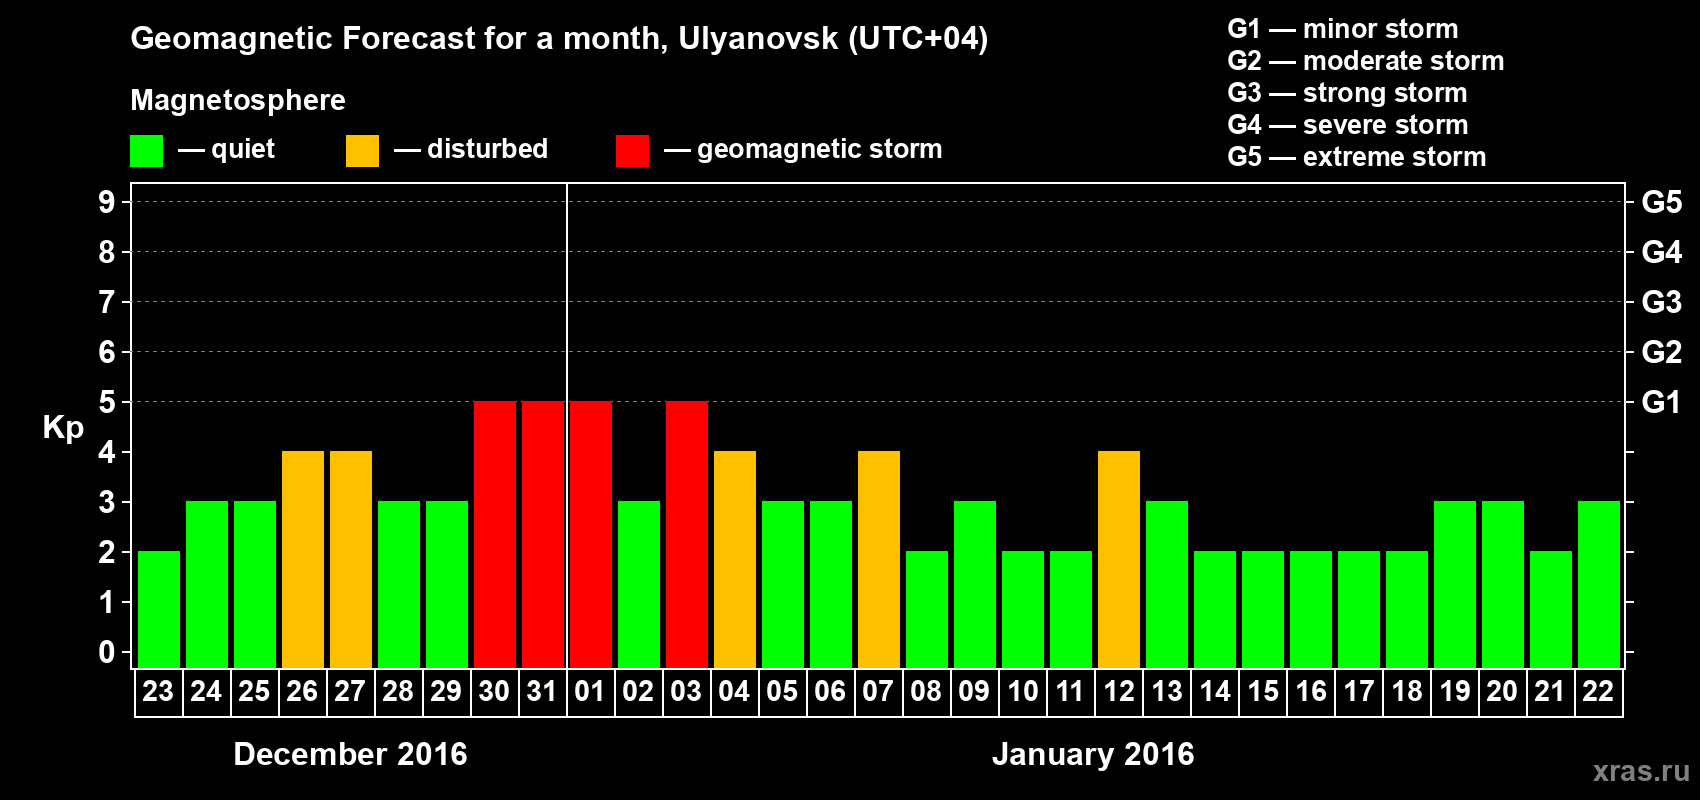The image size is (1700, 800).
Task: Click the 'G1 — minor storm' legend line
Action: [1343, 29]
